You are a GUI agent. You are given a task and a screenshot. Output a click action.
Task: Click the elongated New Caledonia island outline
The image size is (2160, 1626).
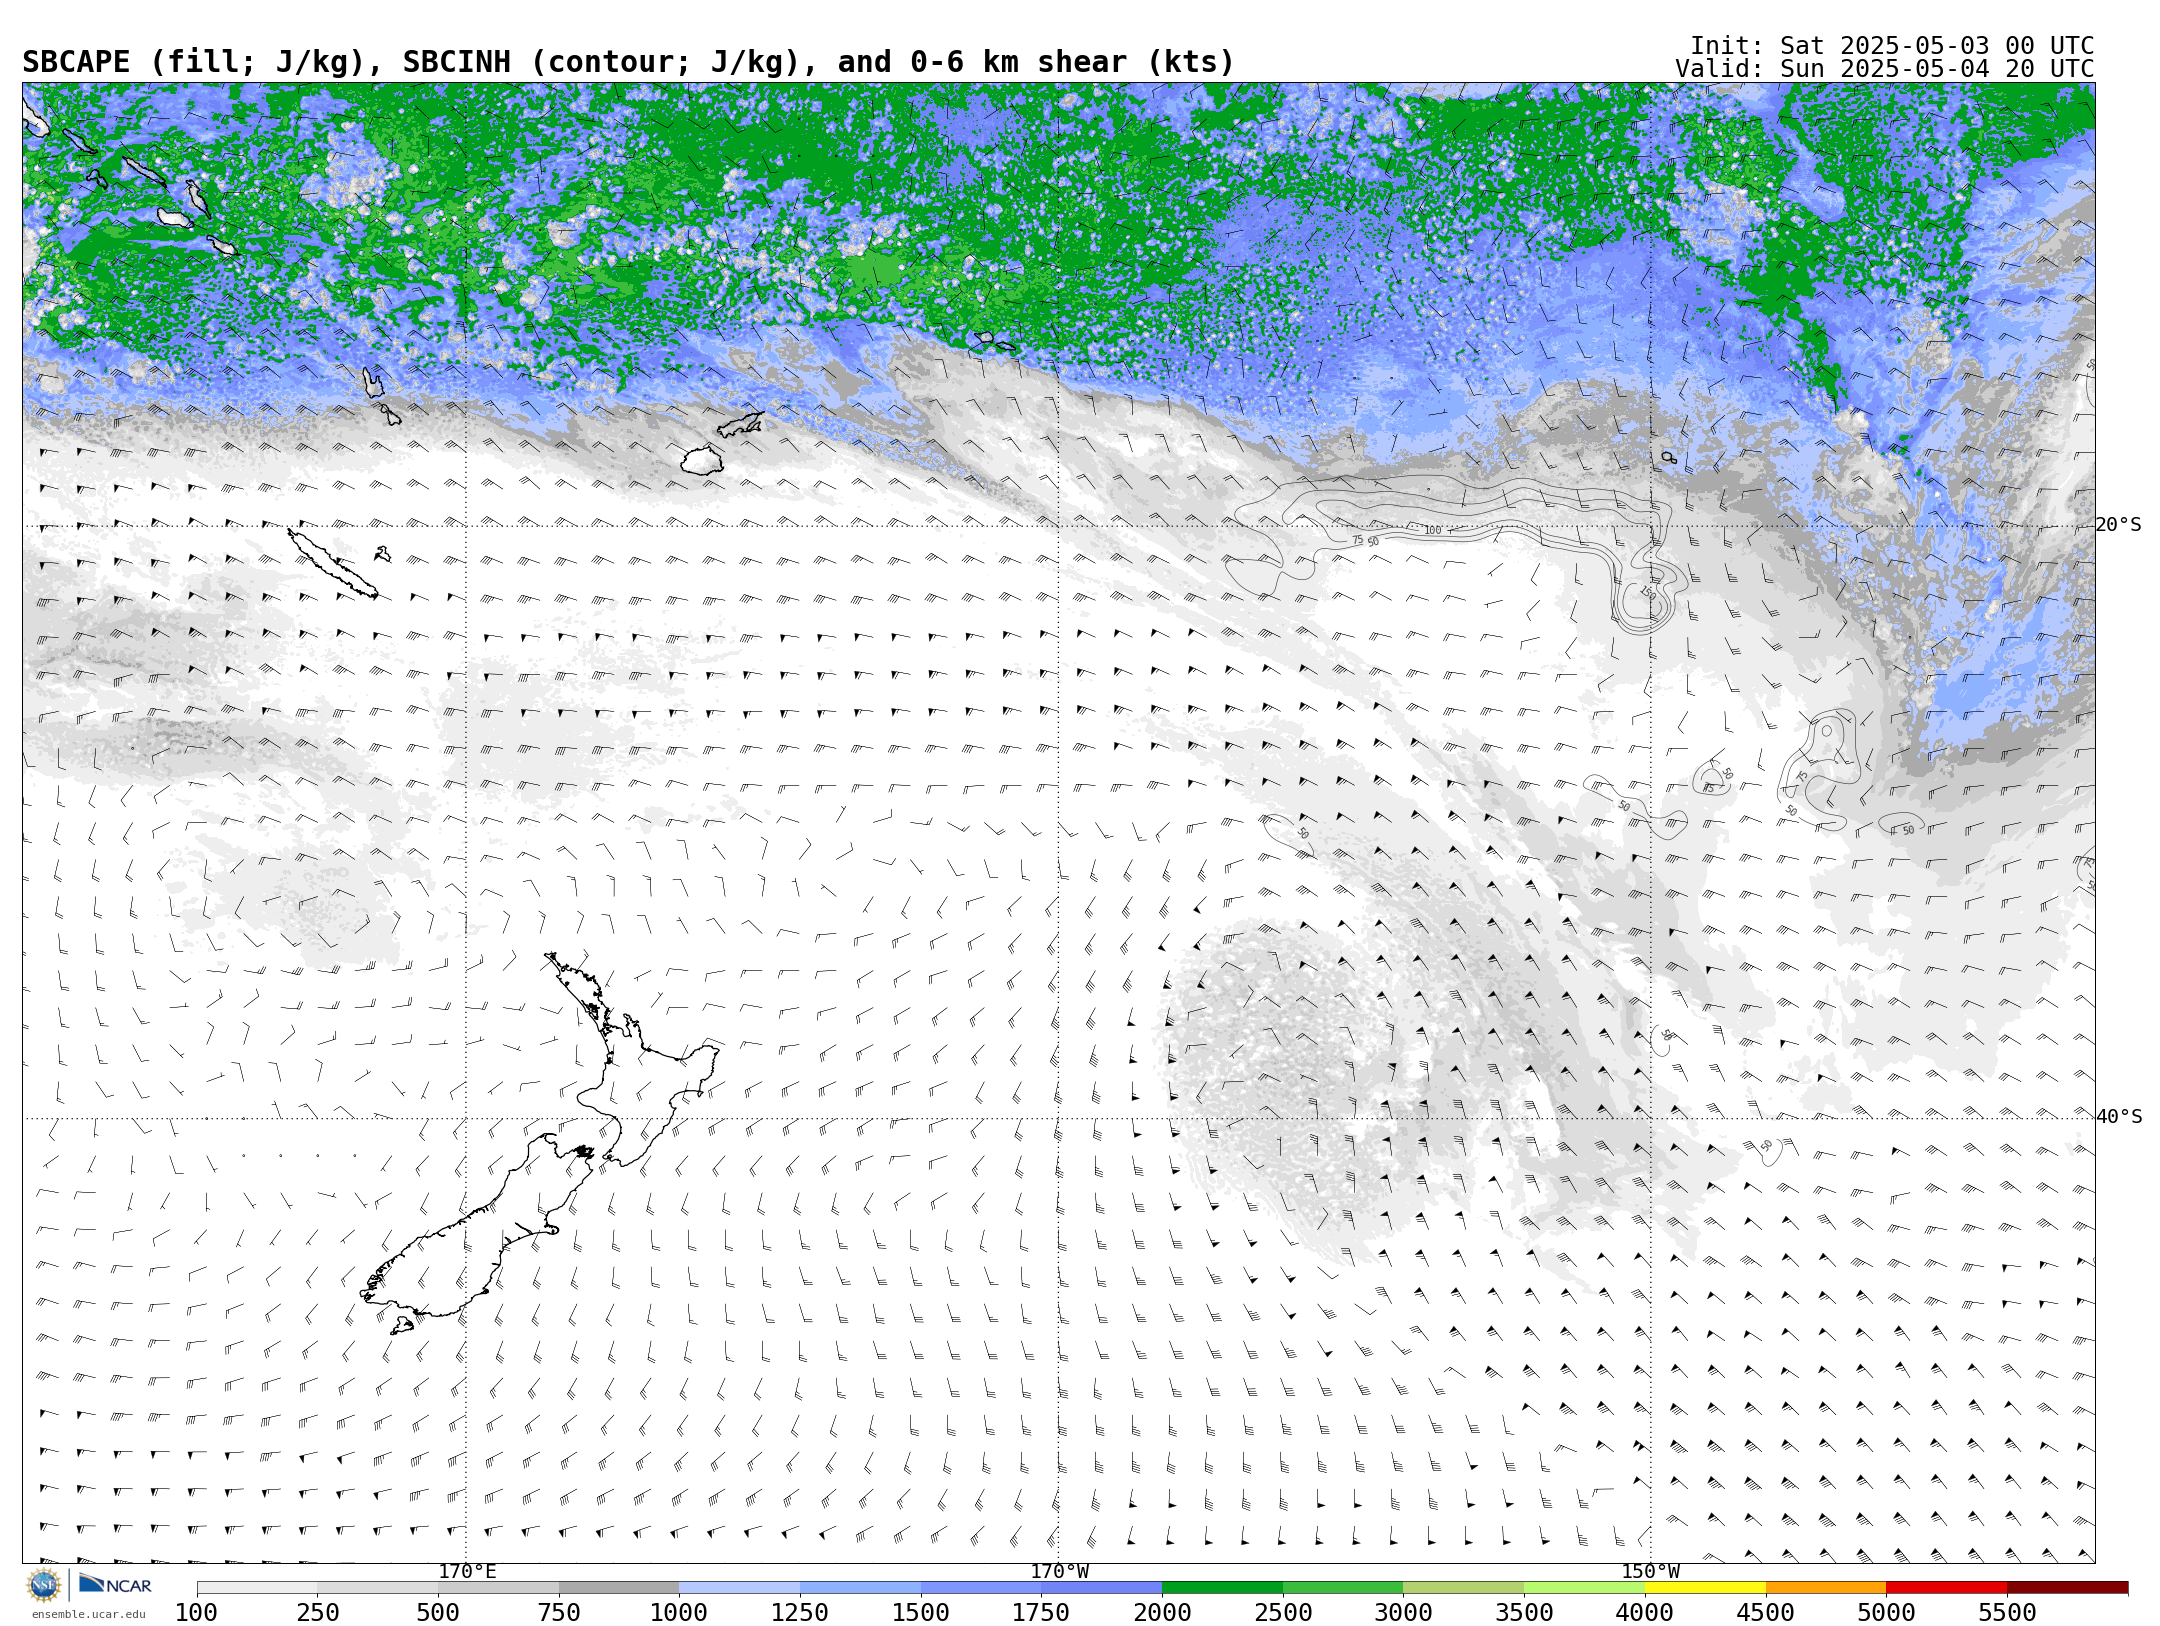tap(333, 564)
